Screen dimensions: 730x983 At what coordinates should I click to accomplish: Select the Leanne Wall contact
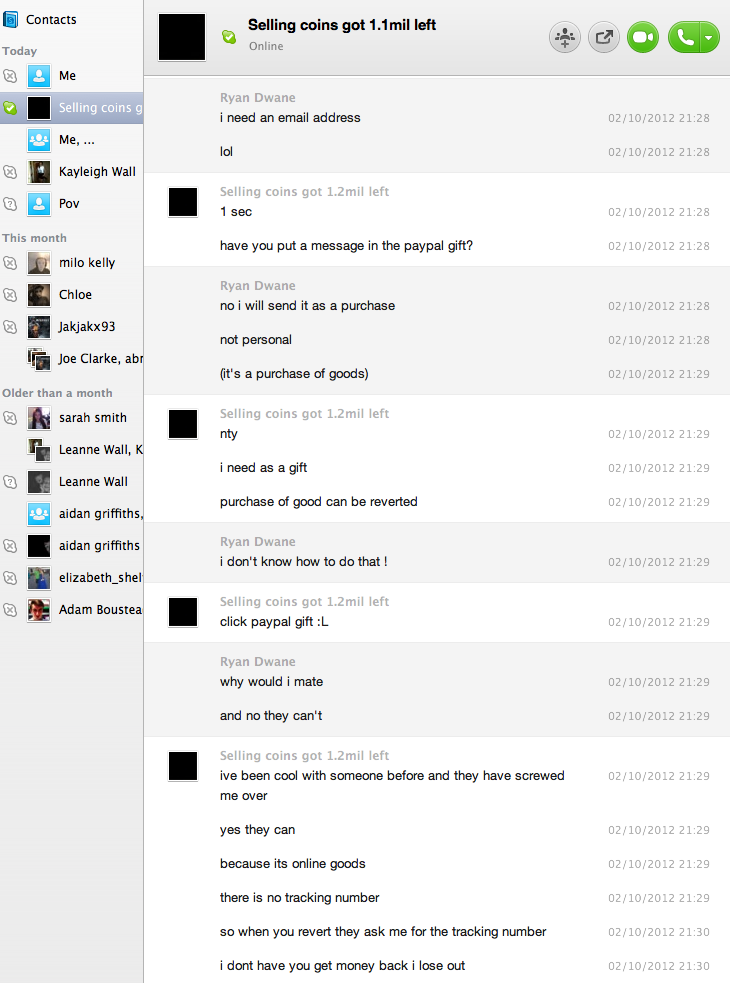(71, 481)
